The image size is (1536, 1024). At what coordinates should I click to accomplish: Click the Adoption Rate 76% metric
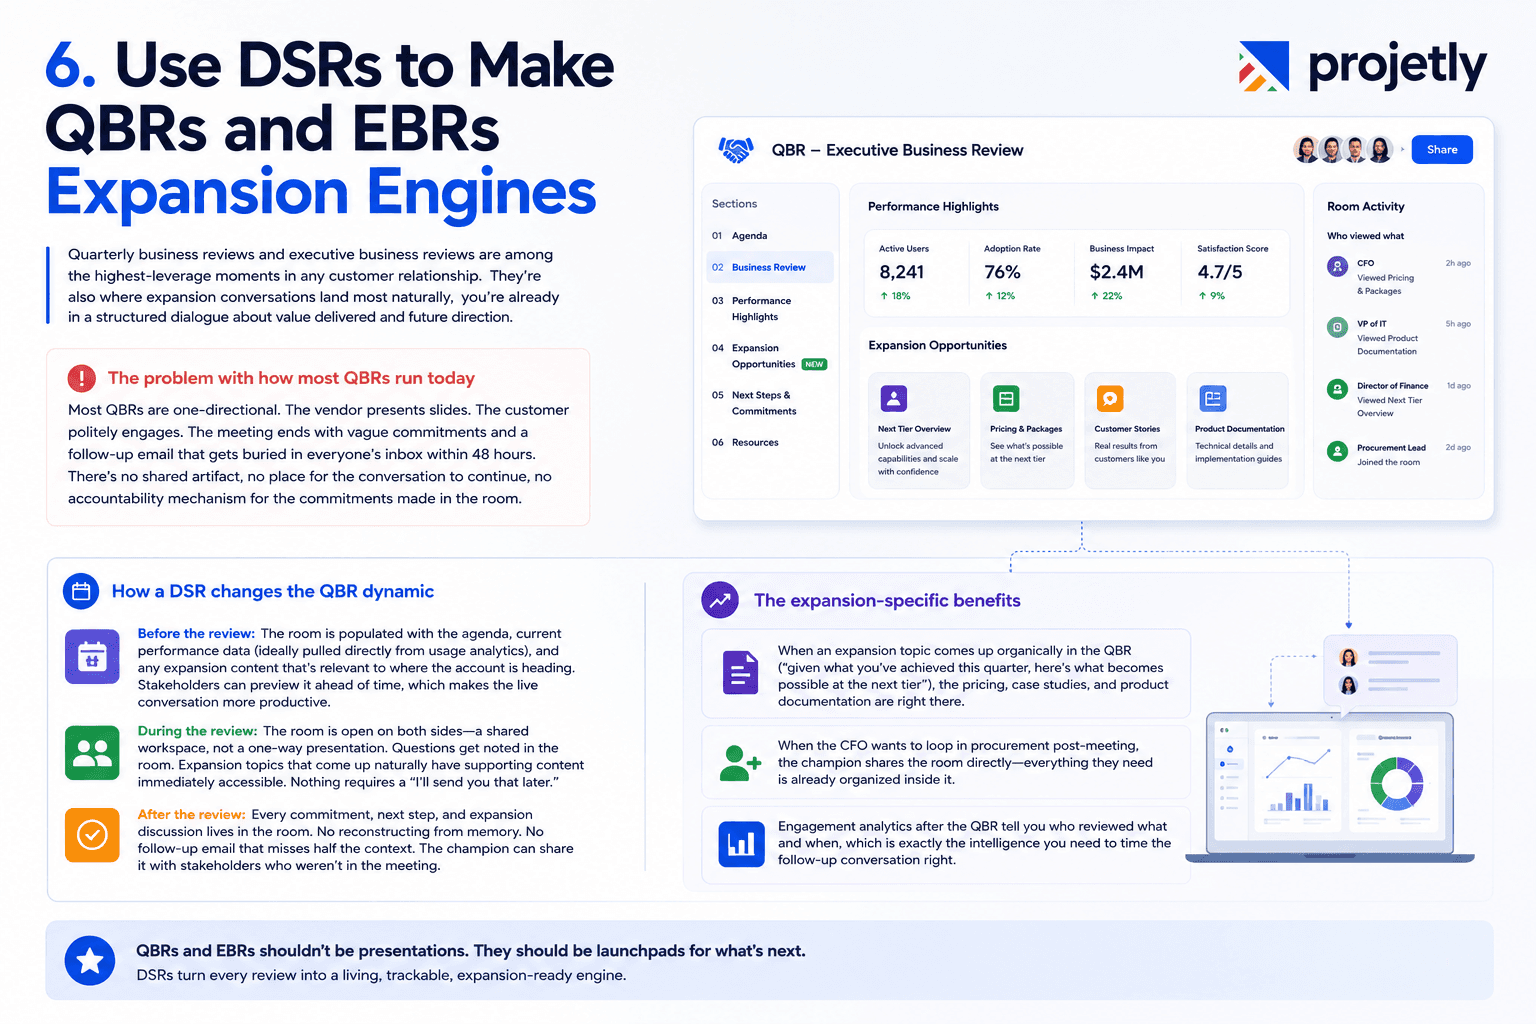(x=1012, y=273)
